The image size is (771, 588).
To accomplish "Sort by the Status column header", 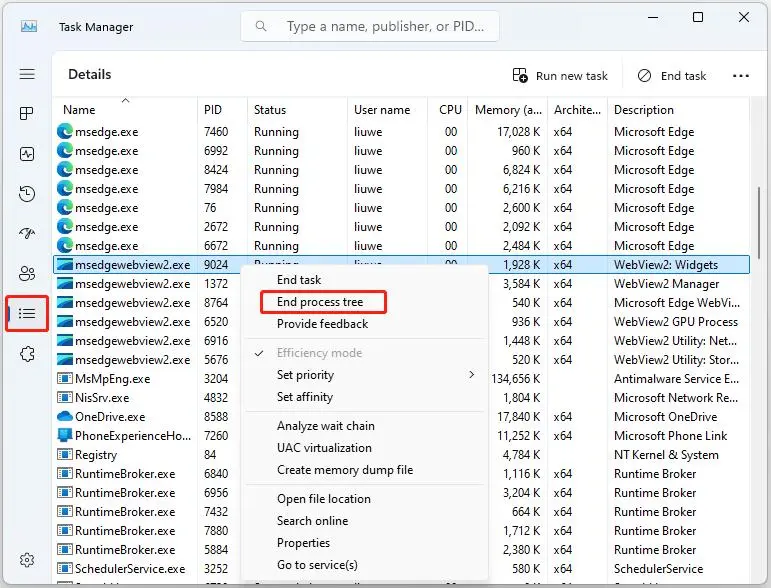I will point(297,110).
